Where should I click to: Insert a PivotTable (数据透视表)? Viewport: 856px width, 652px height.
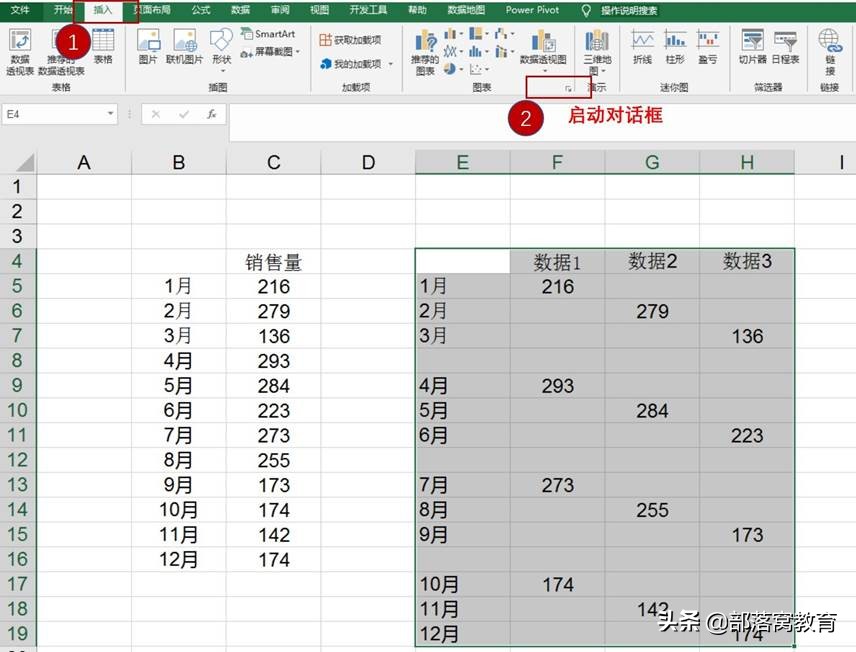[20, 52]
